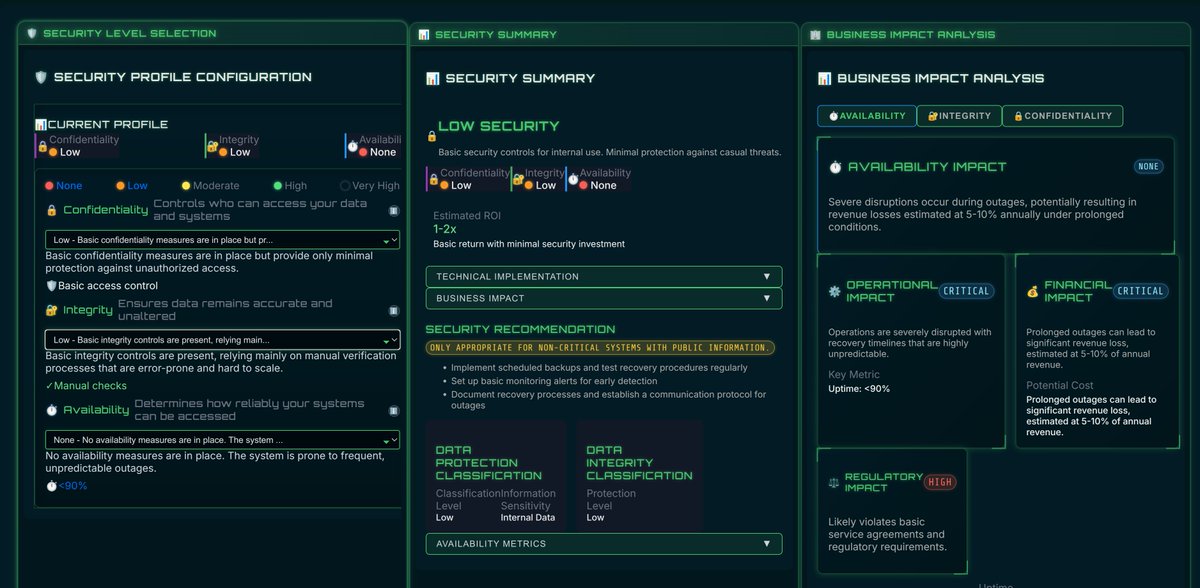The image size is (1200, 588).
Task: Click the chart icon in Security Summary panel header bar
Action: click(424, 35)
